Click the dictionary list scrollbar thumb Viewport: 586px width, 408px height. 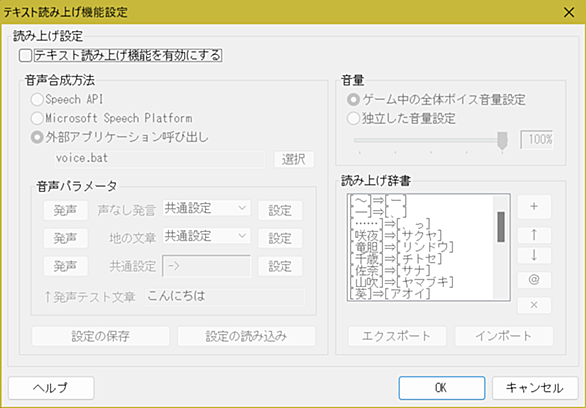tap(501, 227)
